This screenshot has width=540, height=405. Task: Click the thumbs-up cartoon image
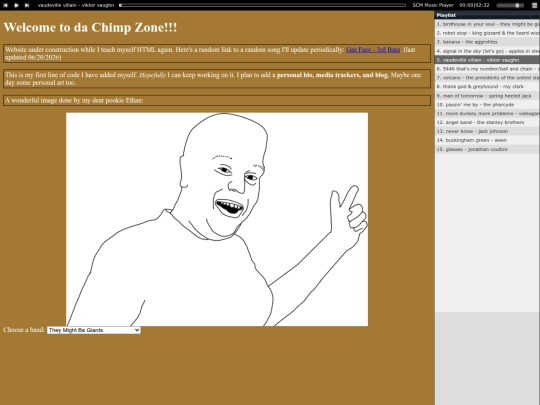coord(217,219)
